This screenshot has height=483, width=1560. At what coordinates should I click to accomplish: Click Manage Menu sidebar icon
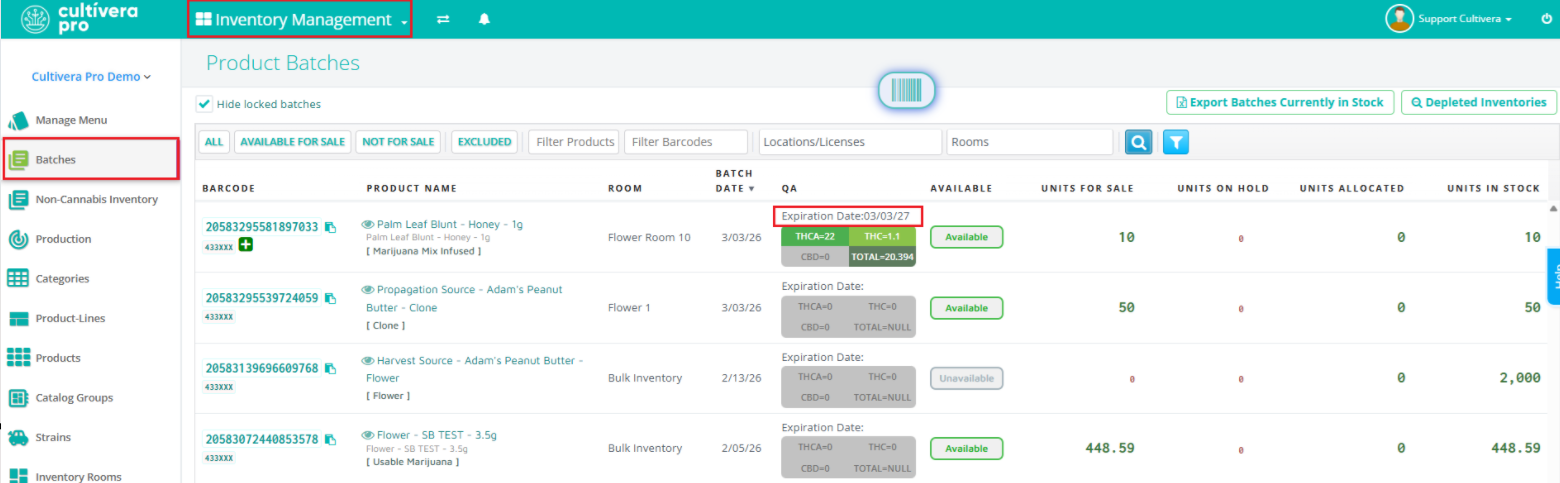(x=18, y=120)
